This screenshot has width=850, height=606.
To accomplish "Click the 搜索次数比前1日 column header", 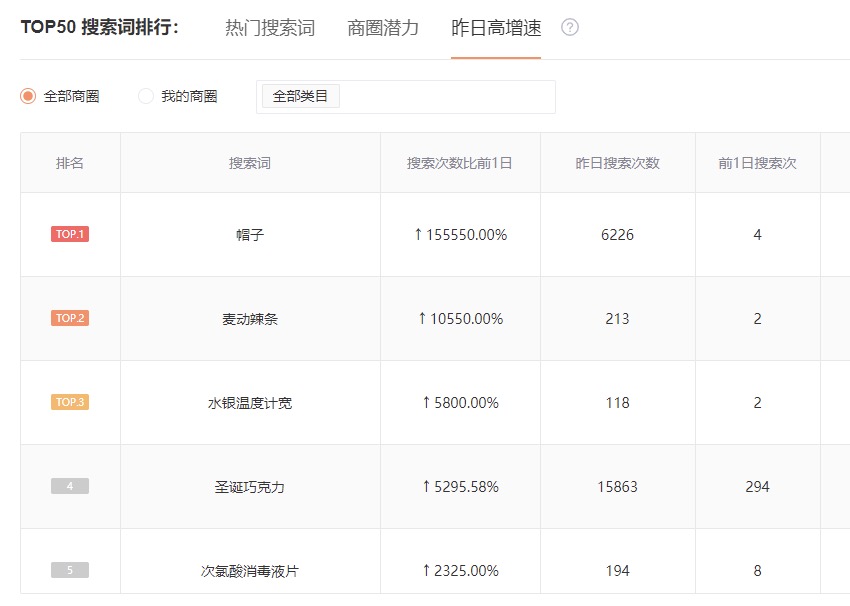I will click(460, 163).
